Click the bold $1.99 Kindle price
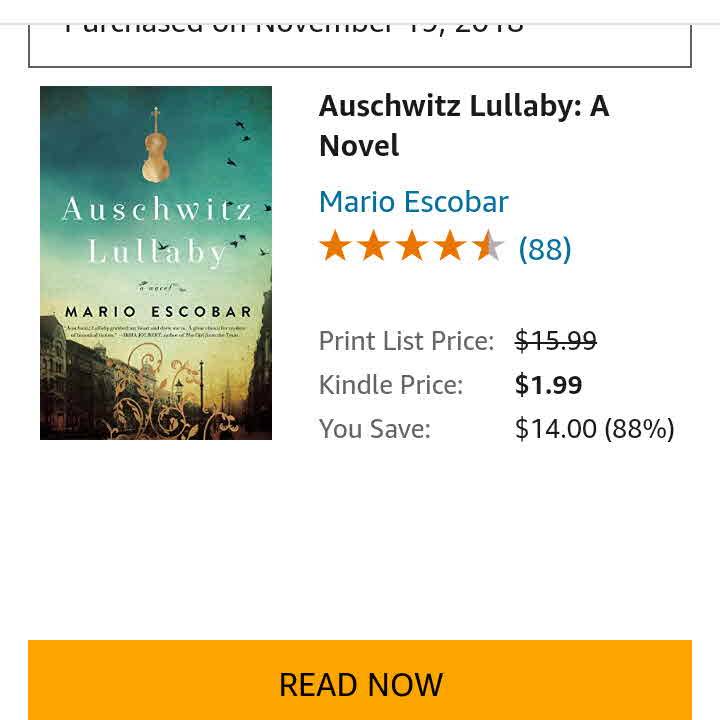 (x=548, y=385)
